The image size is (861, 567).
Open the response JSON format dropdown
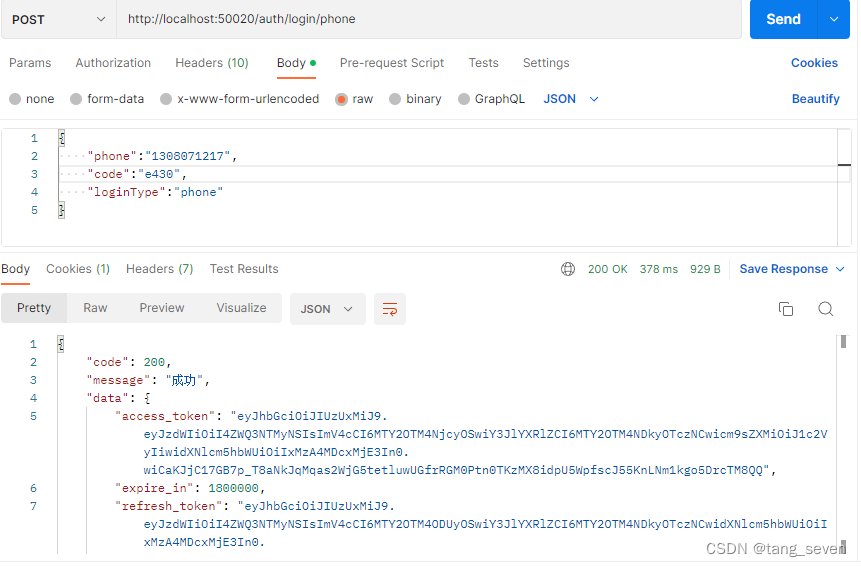(327, 309)
